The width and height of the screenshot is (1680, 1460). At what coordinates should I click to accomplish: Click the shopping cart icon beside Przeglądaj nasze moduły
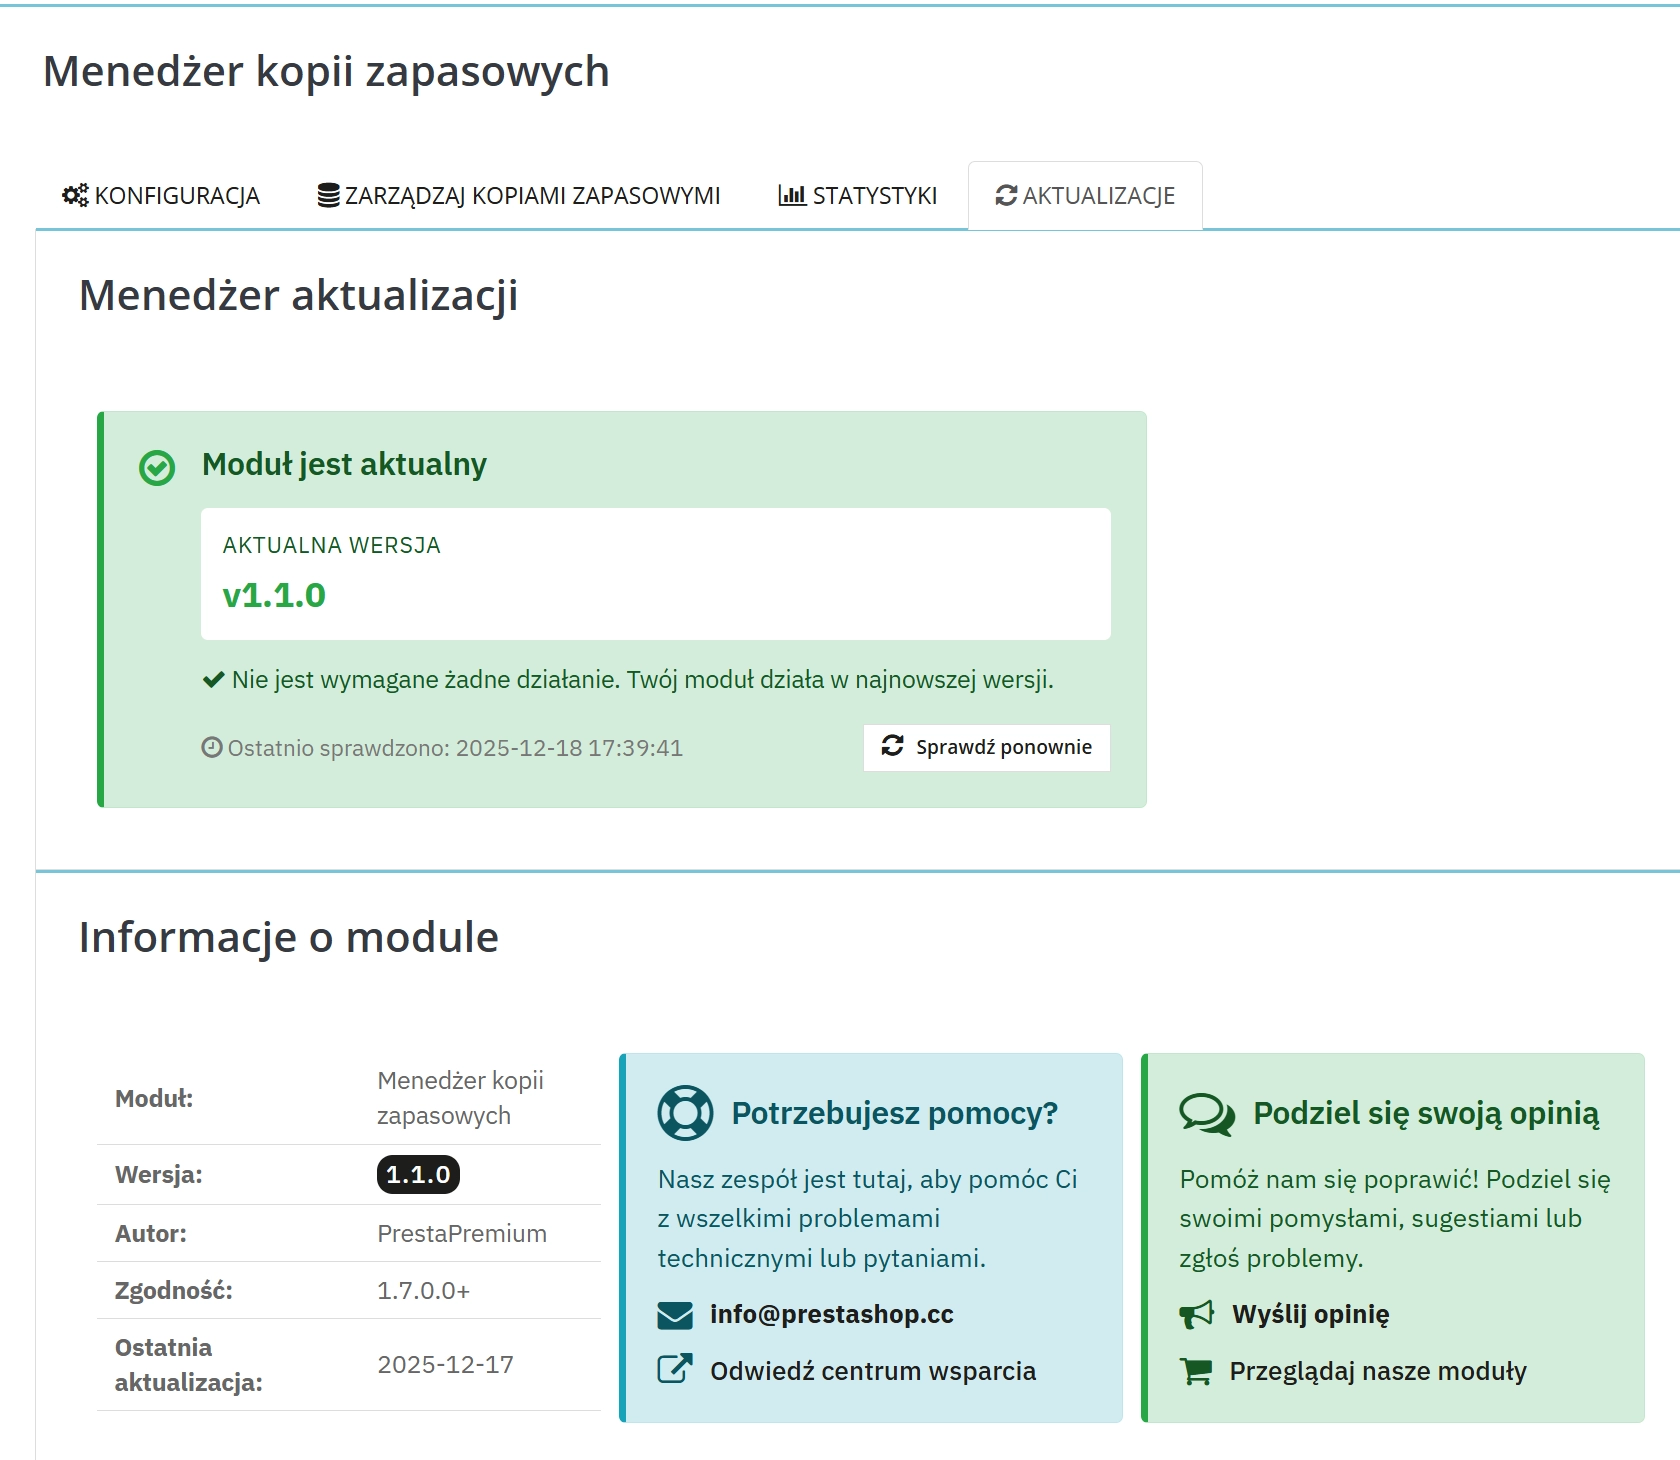1197,1371
